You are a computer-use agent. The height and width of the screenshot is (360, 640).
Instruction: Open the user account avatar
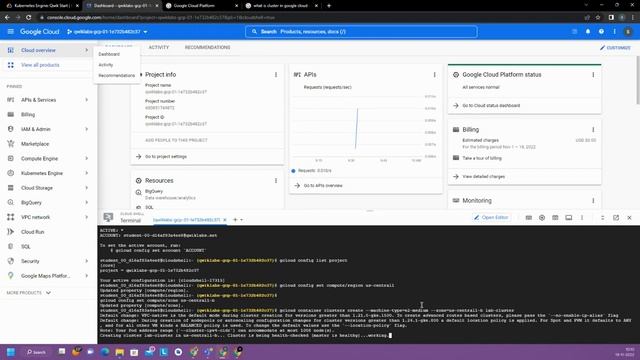point(628,31)
